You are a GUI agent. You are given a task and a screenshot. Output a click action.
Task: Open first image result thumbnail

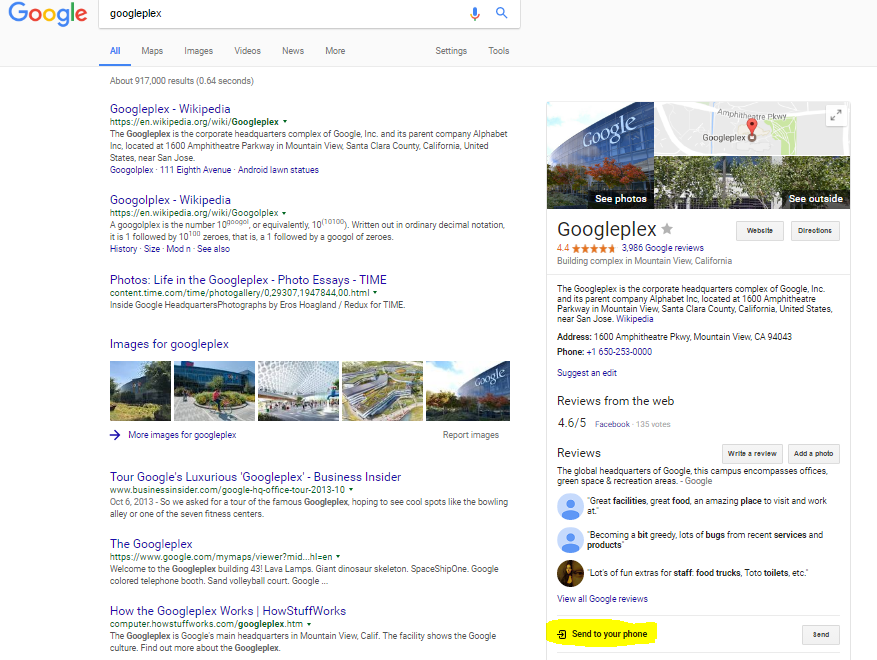tap(140, 391)
